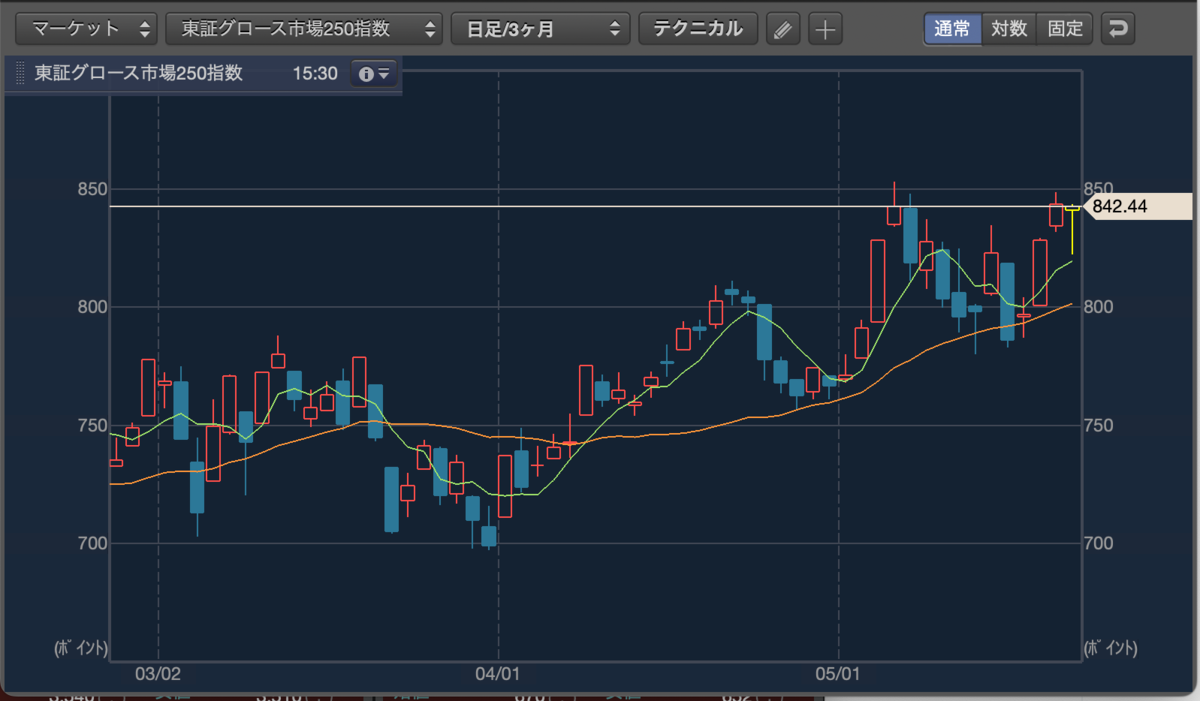Click the 850 label on left axis
1200x701 pixels.
click(94, 189)
